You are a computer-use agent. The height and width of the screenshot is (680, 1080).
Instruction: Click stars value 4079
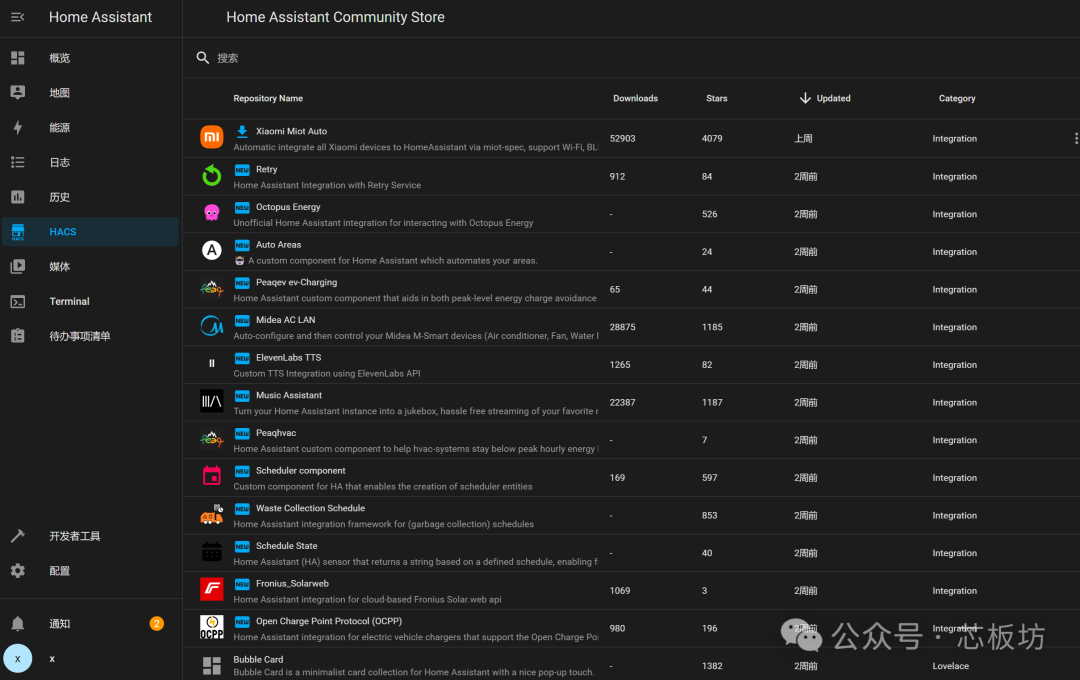tap(712, 138)
